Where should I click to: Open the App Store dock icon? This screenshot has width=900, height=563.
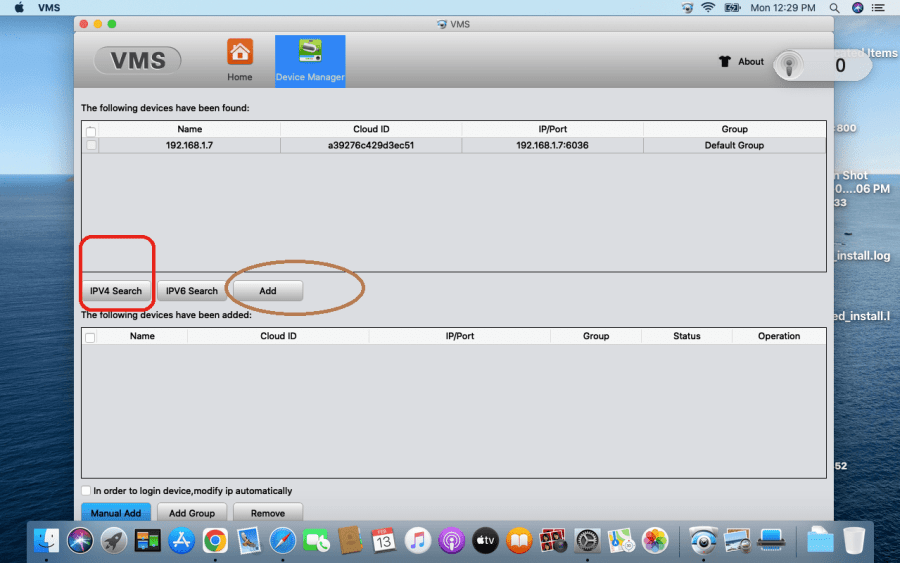(x=181, y=541)
